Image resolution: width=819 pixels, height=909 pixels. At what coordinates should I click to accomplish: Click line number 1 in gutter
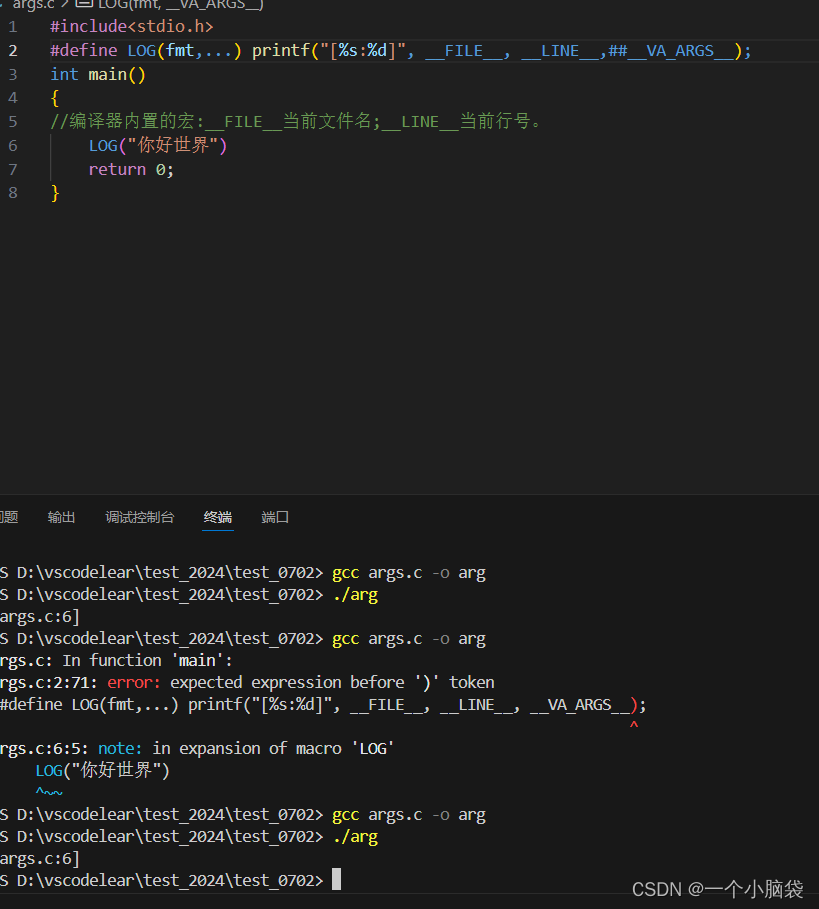pyautogui.click(x=13, y=27)
